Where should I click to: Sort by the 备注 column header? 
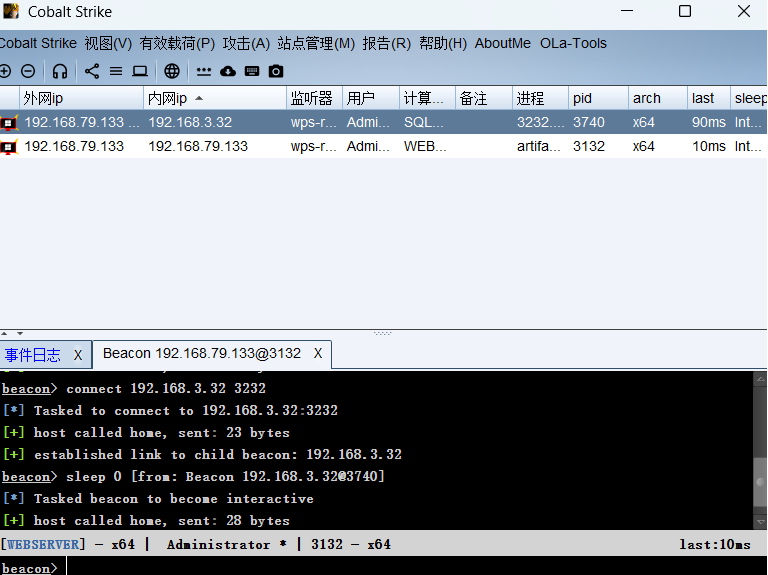tap(484, 98)
